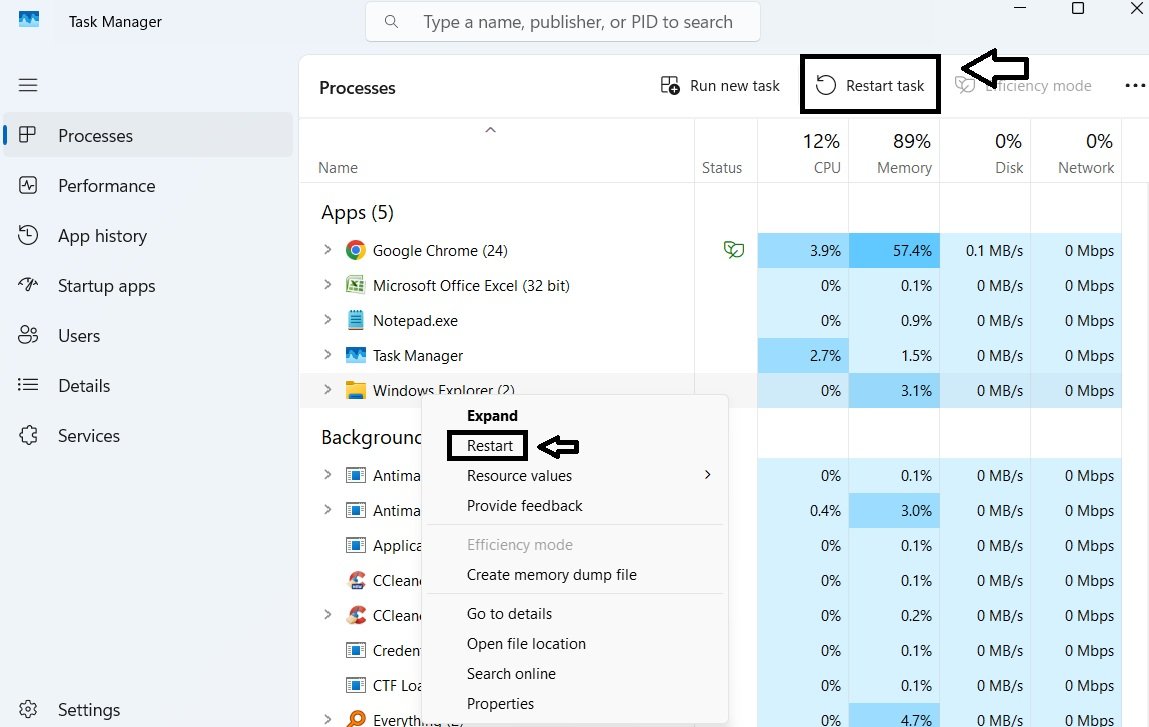Viewport: 1149px width, 727px height.
Task: Expand the second Antima background process
Action: point(328,509)
